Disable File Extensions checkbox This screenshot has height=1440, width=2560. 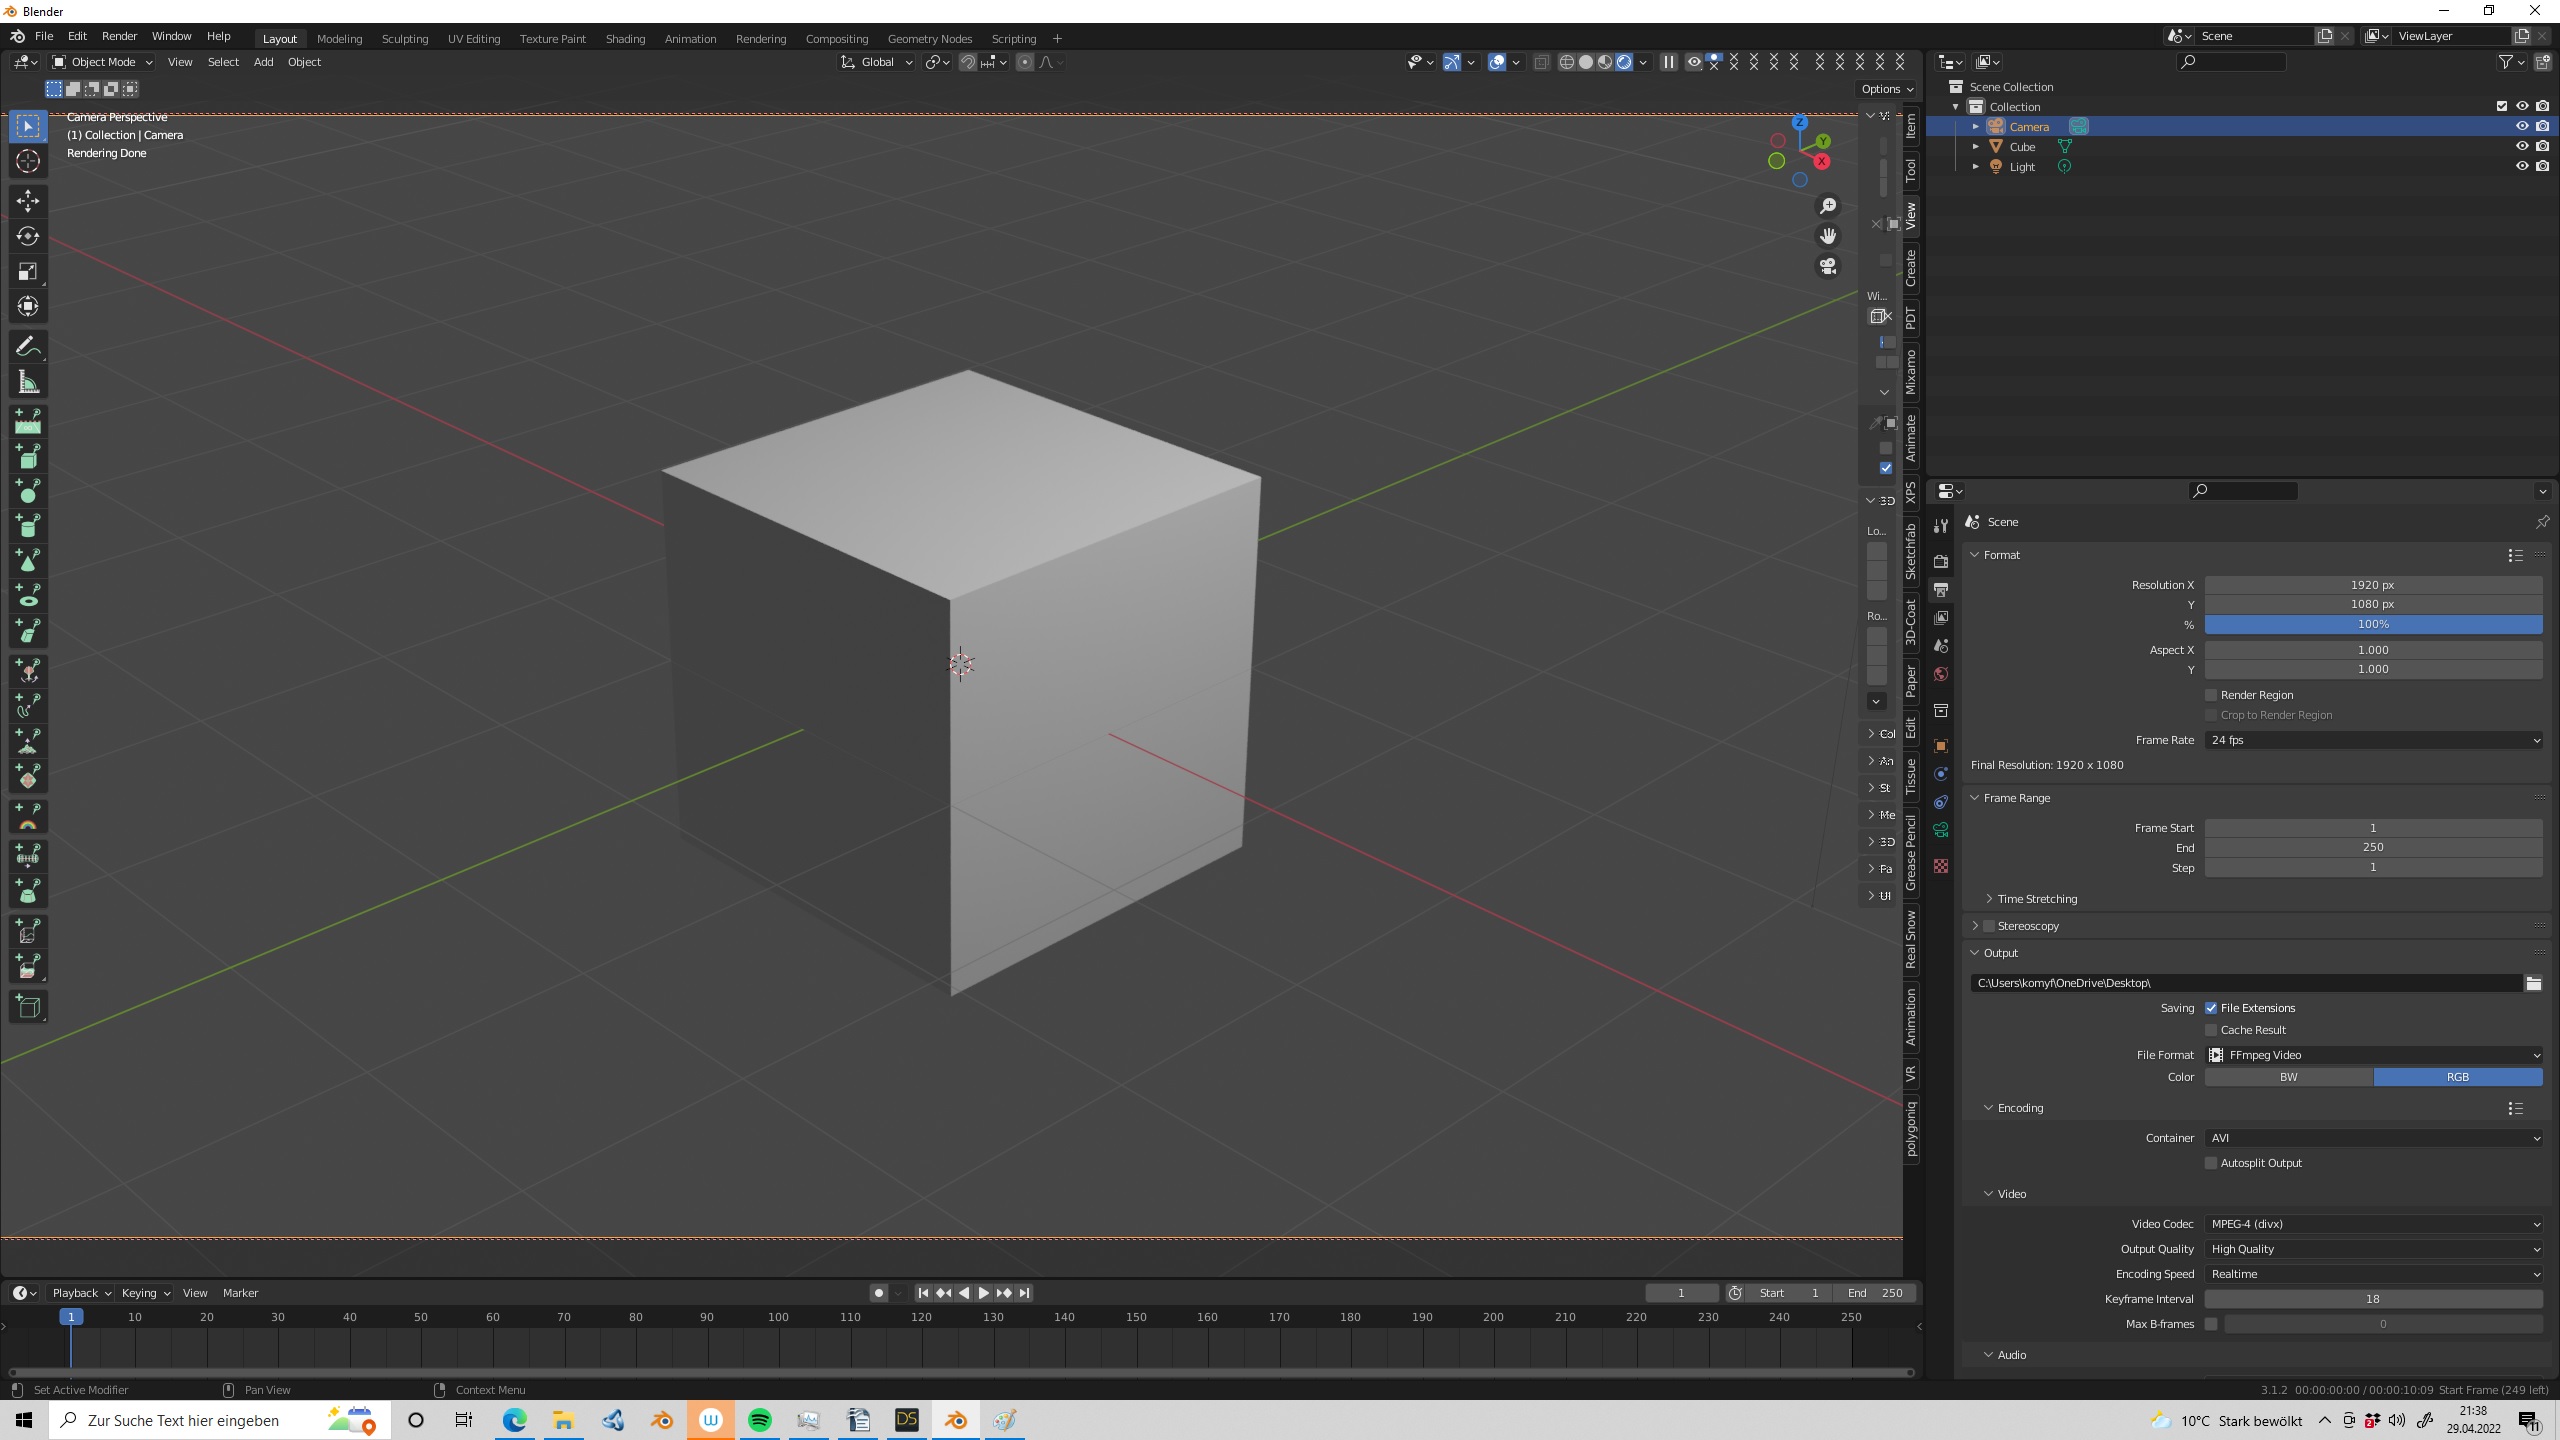click(x=2211, y=1008)
